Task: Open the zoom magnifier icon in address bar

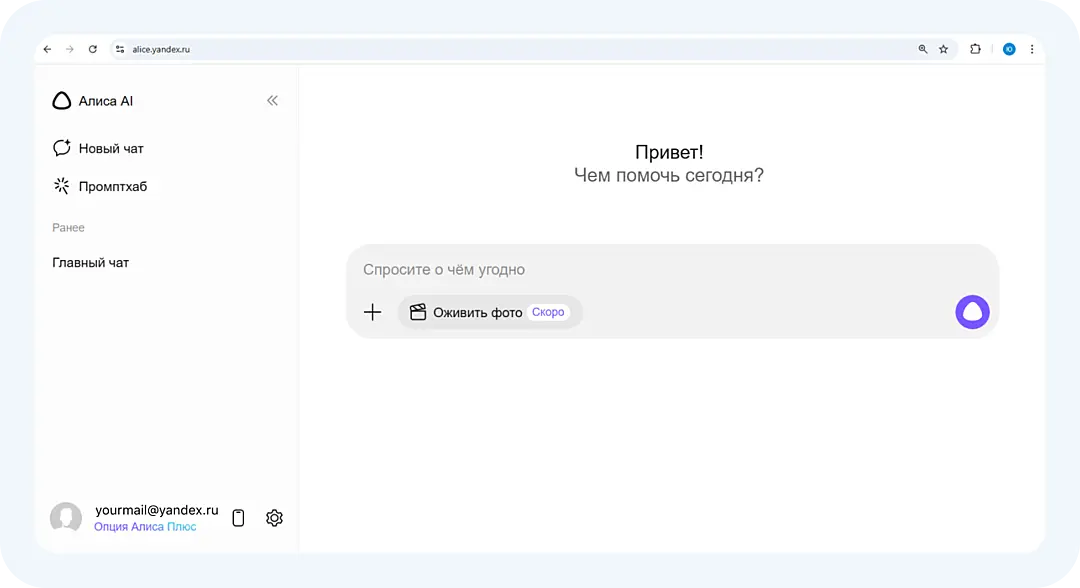Action: (x=923, y=50)
